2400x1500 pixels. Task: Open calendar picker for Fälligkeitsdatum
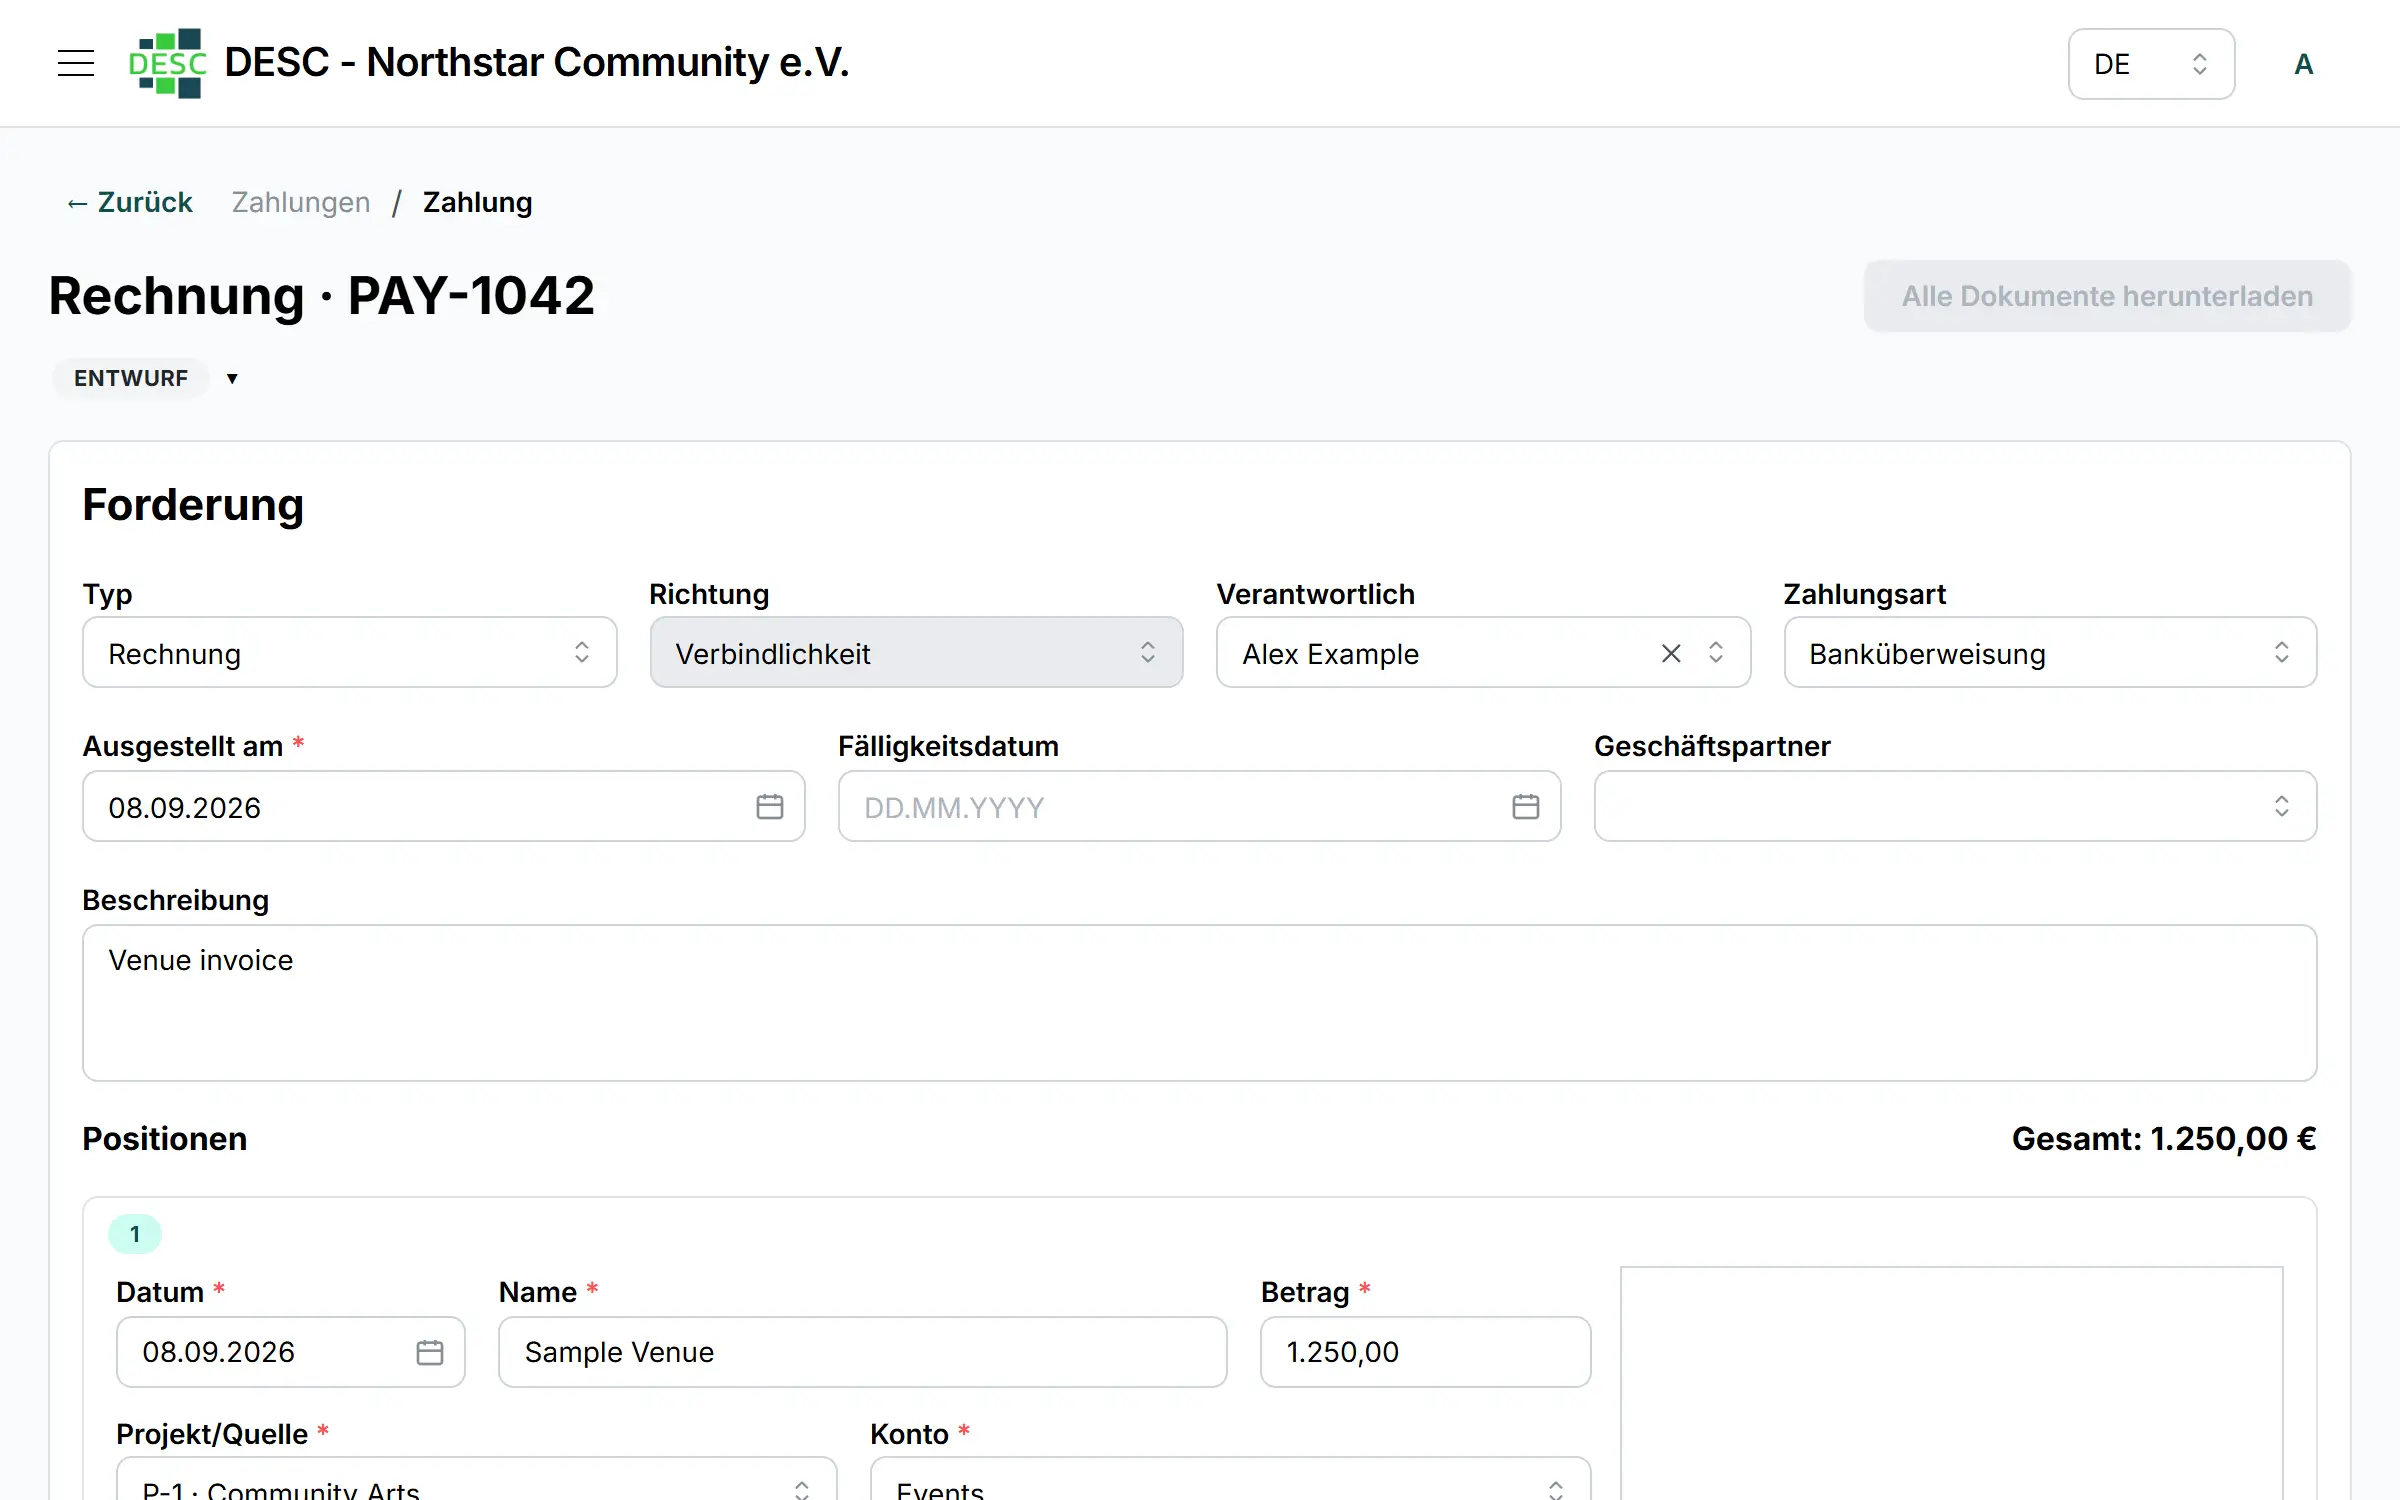pos(1526,807)
